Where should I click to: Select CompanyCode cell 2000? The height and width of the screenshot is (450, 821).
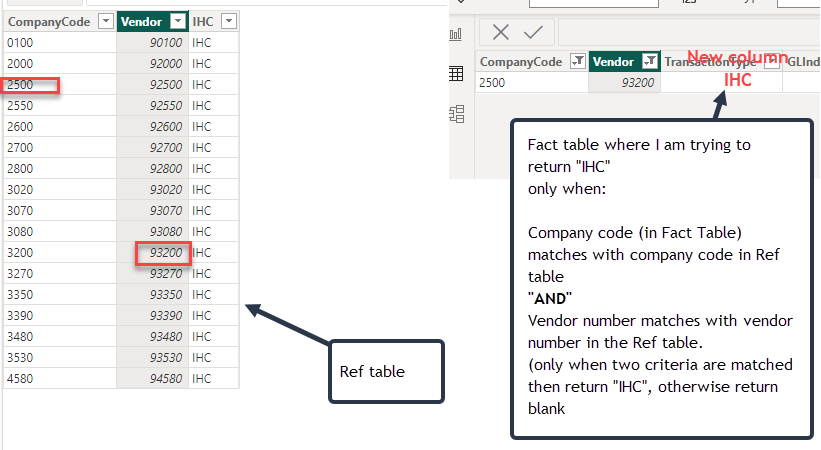(x=60, y=63)
